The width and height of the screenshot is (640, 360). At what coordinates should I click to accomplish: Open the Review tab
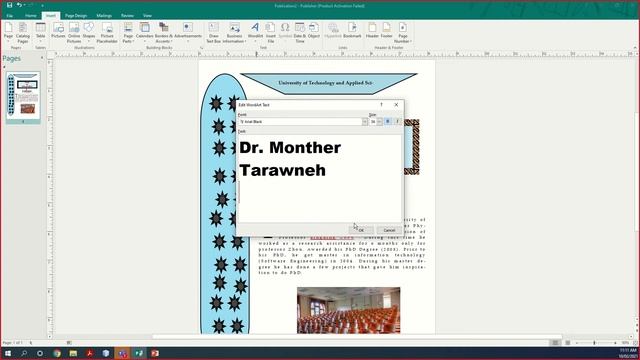pos(127,16)
